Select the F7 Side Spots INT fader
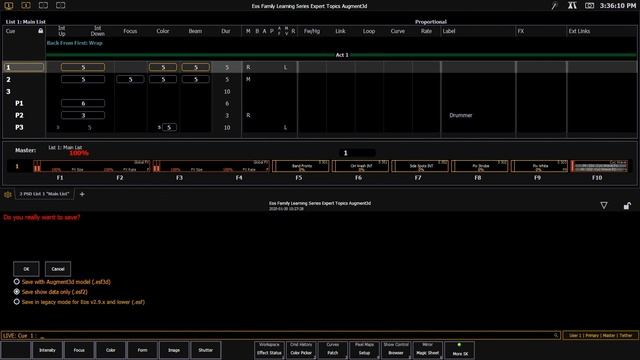The width and height of the screenshot is (640, 360). [x=420, y=166]
